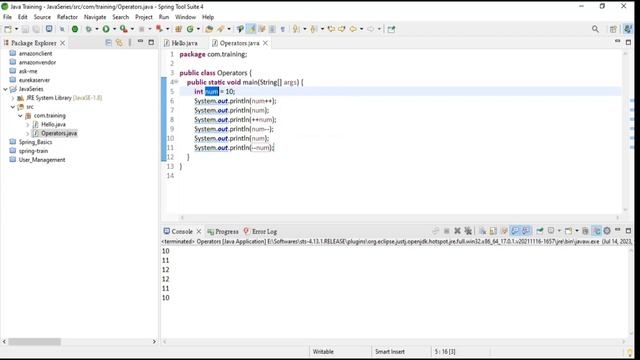Click the tip lightbulb in status bar
640x360 pixels.
click(630, 351)
